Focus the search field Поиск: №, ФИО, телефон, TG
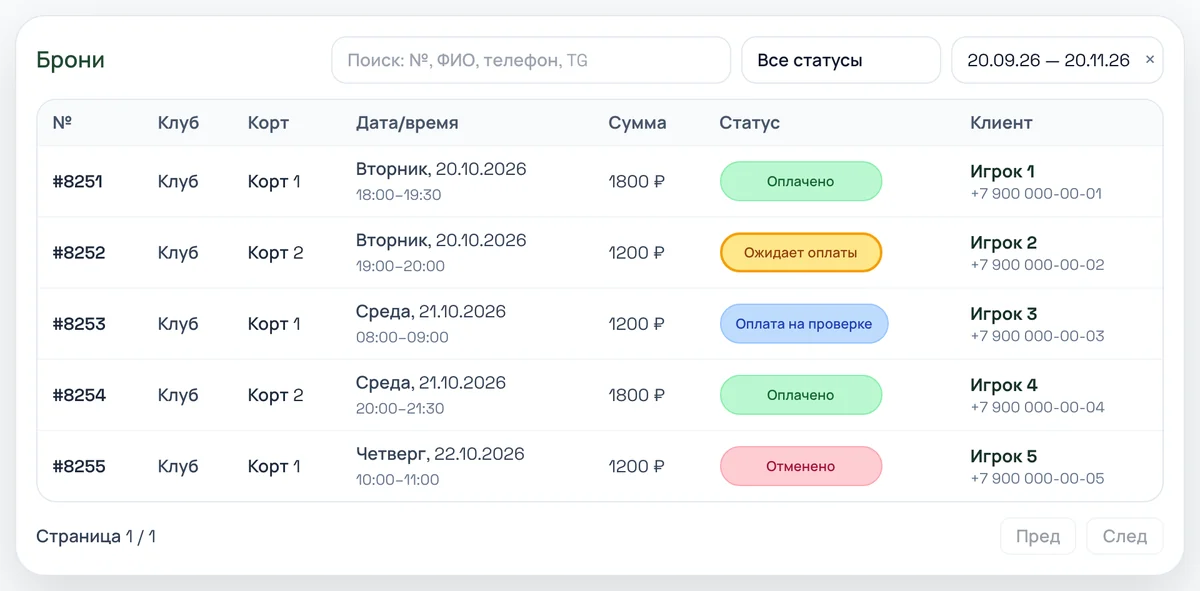 point(531,60)
